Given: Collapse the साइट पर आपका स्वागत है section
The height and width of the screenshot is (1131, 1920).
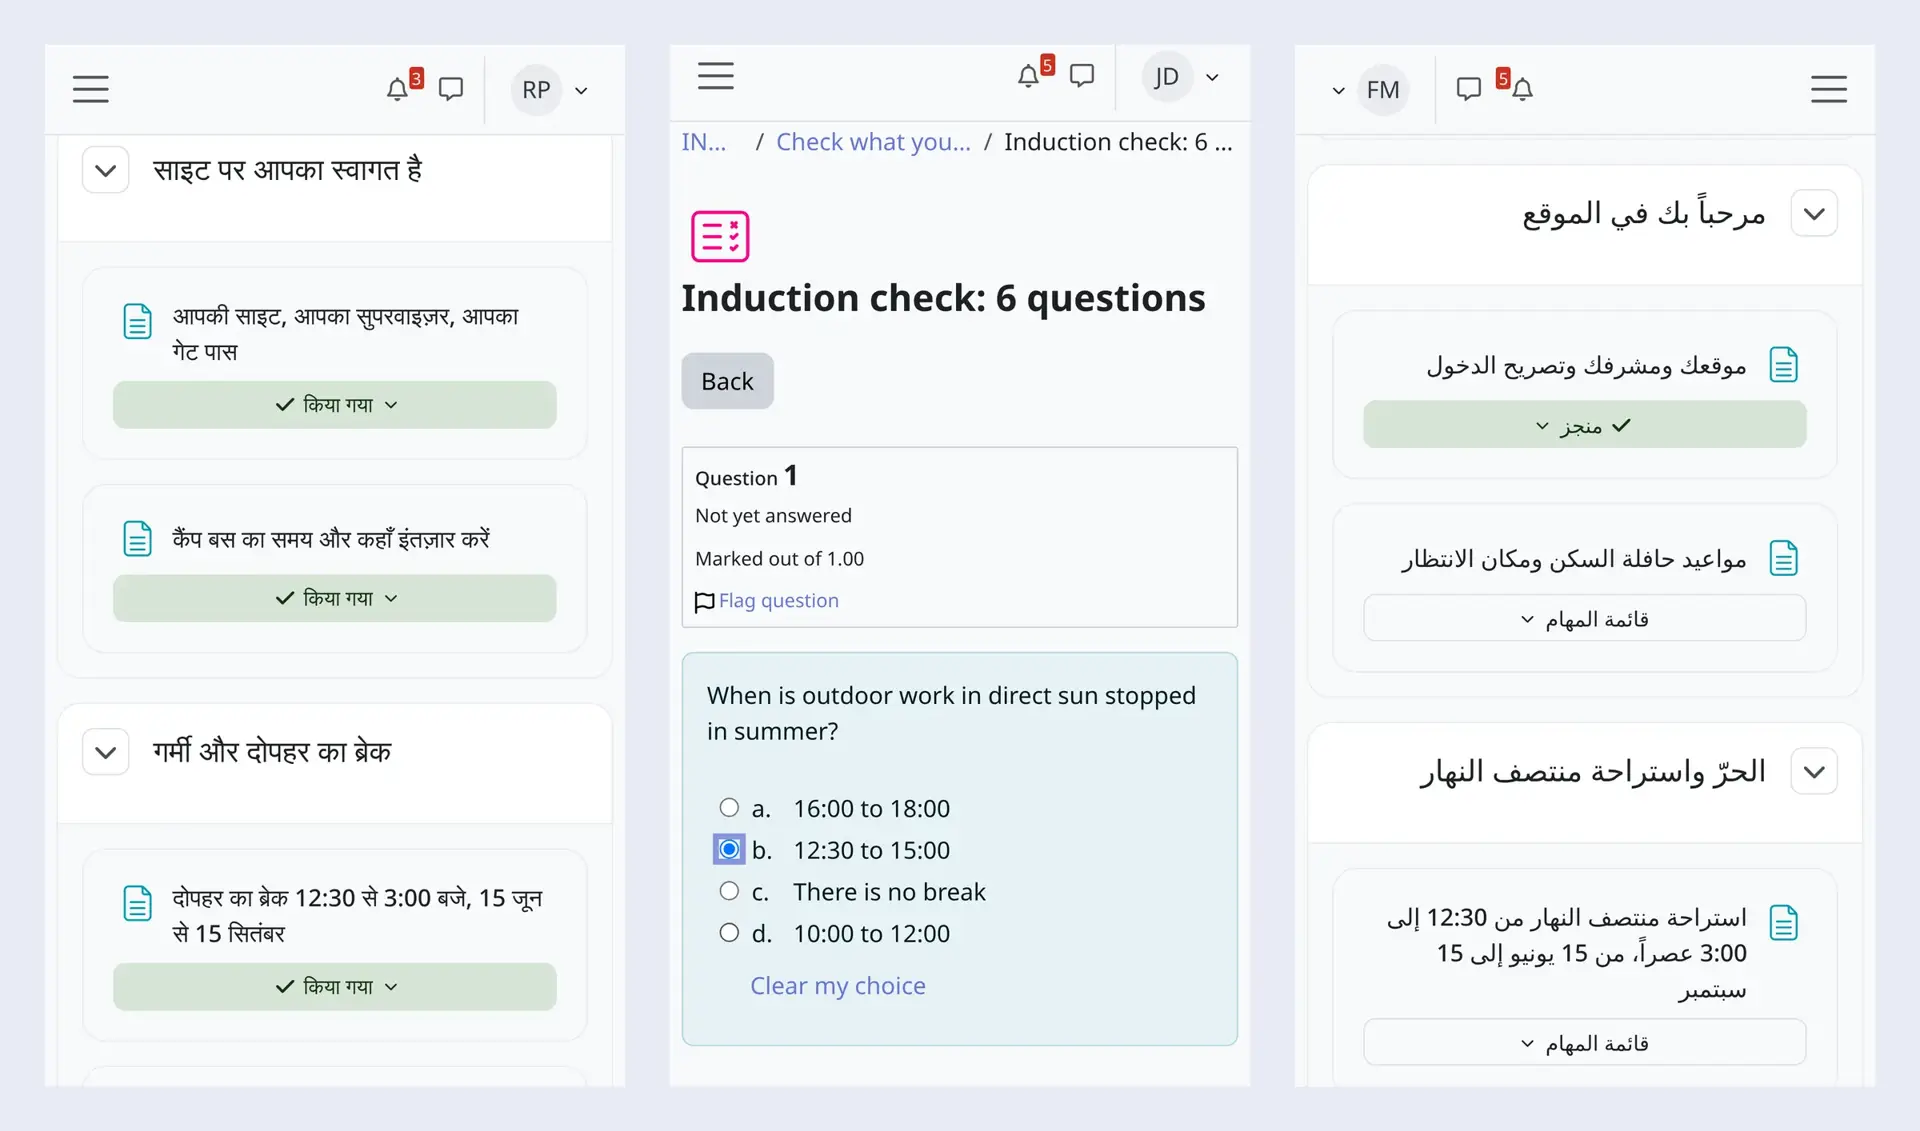Looking at the screenshot, I should pyautogui.click(x=106, y=170).
